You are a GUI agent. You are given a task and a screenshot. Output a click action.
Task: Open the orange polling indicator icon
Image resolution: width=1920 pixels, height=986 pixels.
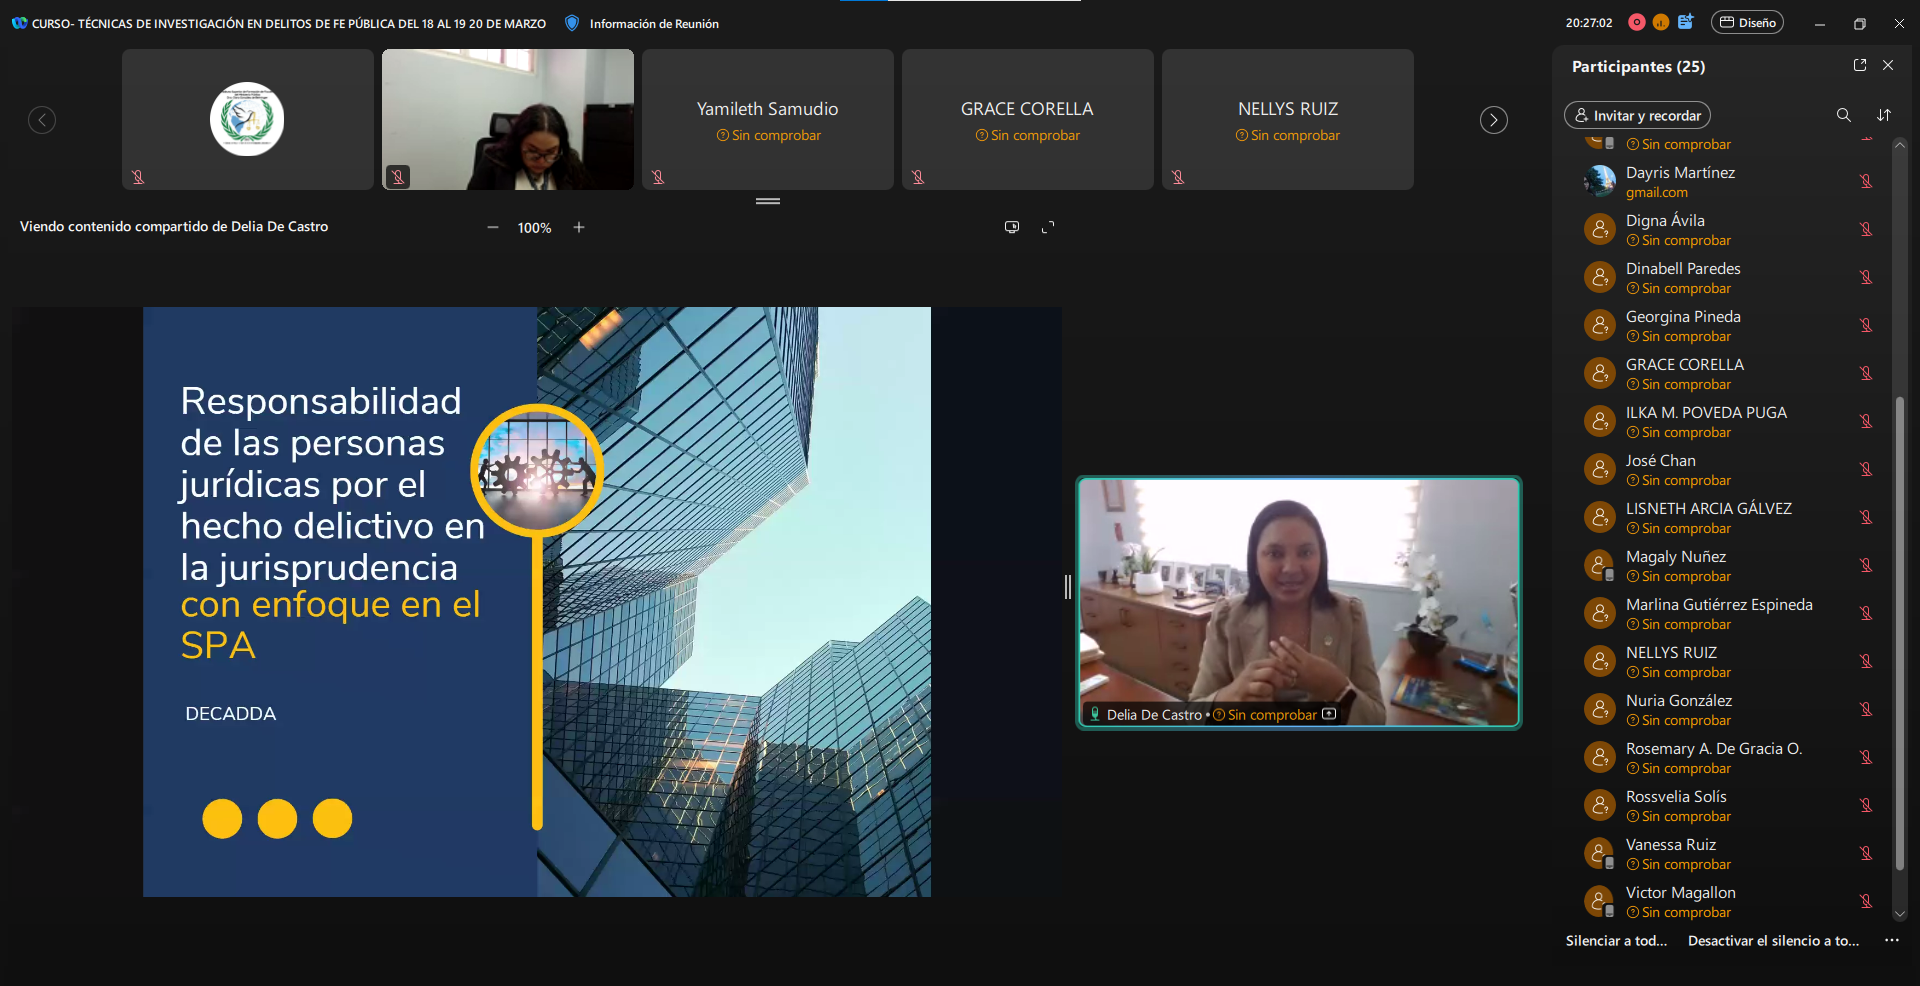pyautogui.click(x=1661, y=22)
